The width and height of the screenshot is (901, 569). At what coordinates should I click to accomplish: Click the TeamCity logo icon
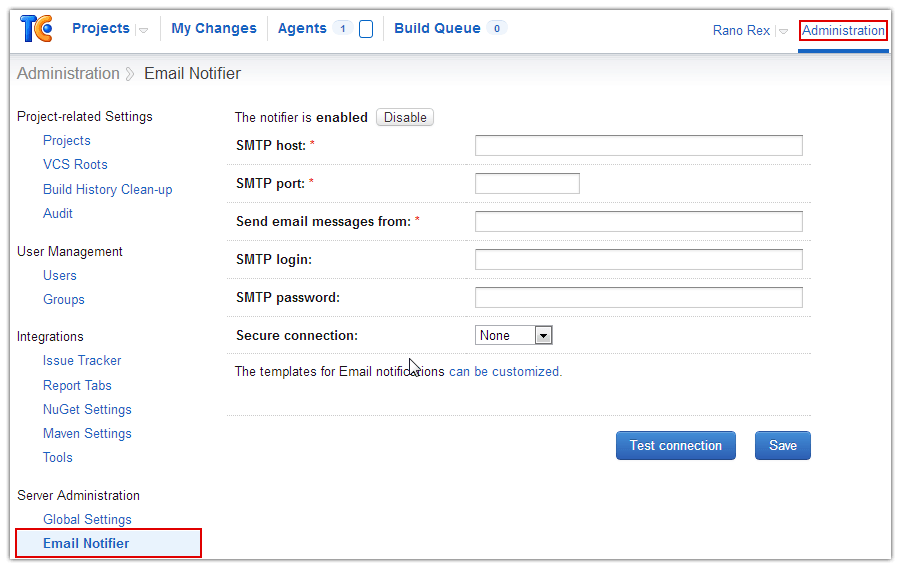[36, 28]
